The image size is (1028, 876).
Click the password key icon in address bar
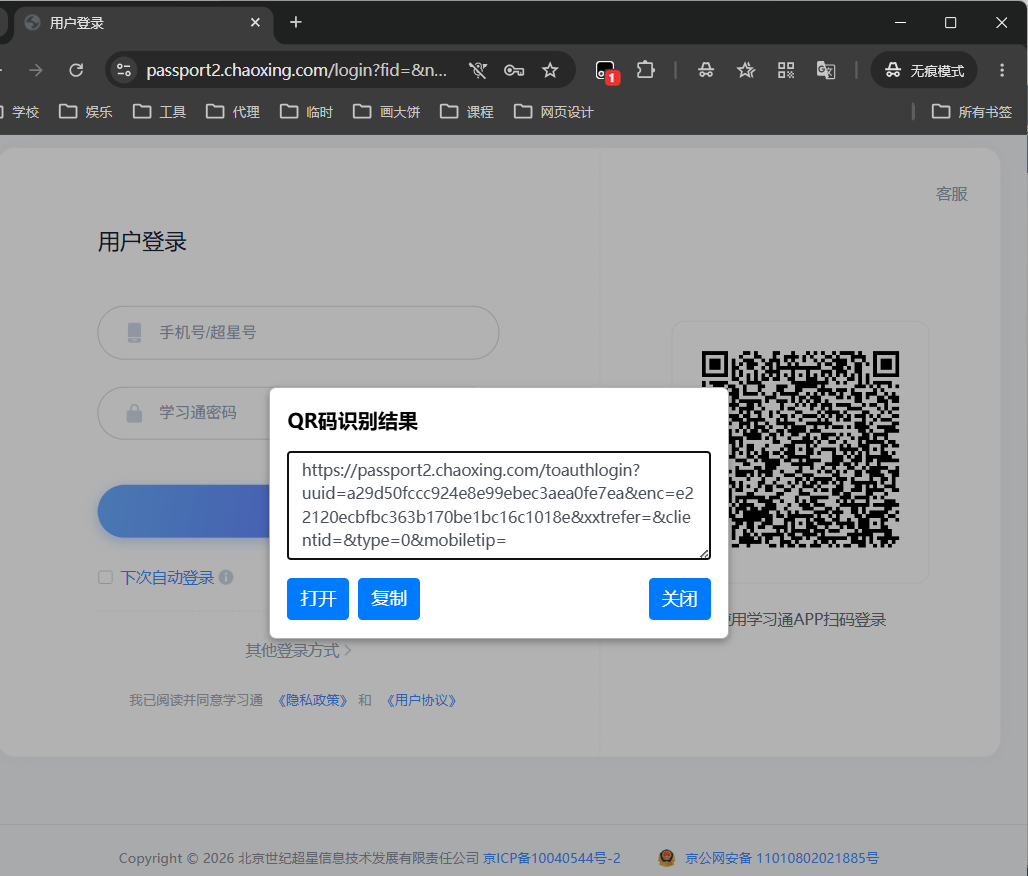(513, 70)
